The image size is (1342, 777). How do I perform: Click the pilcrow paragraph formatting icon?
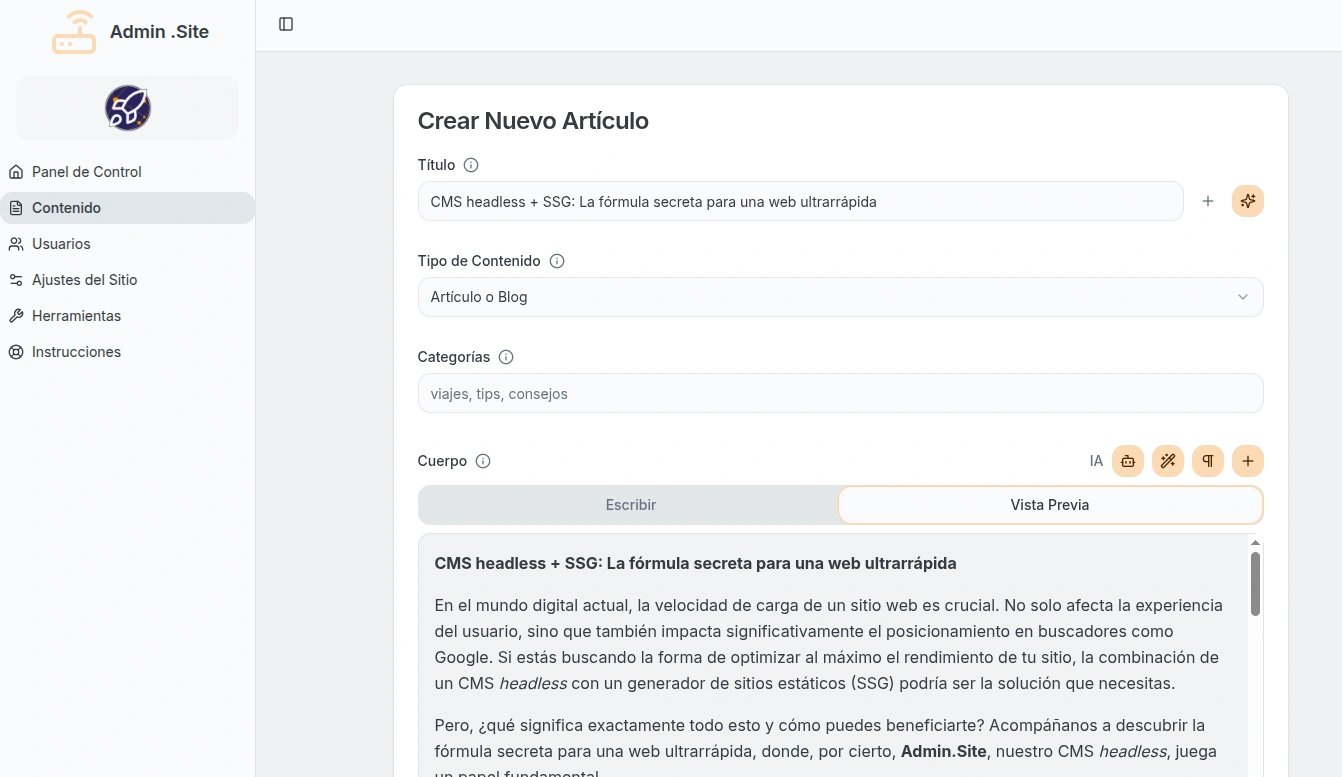(x=1208, y=461)
